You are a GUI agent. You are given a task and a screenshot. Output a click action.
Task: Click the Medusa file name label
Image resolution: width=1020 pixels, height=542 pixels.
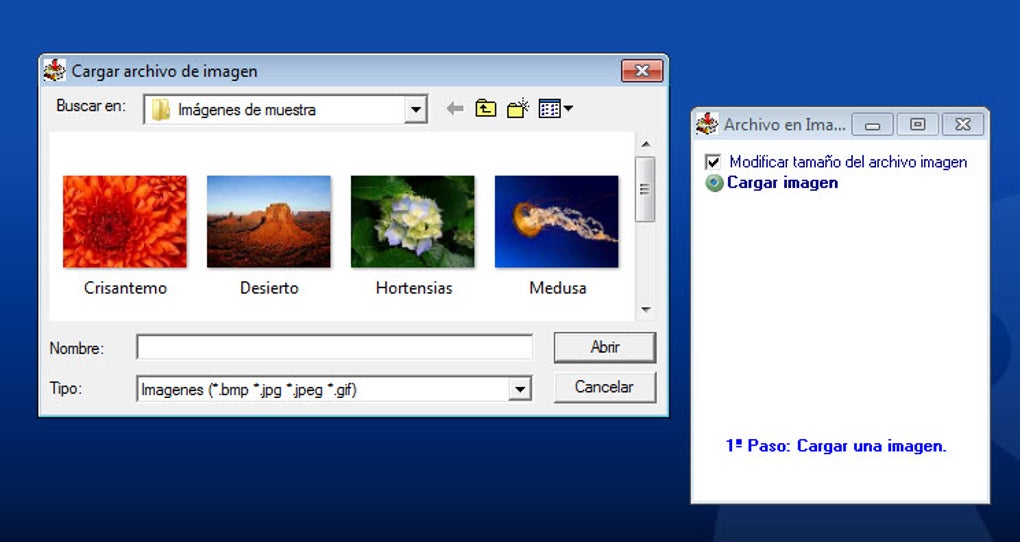coord(557,288)
